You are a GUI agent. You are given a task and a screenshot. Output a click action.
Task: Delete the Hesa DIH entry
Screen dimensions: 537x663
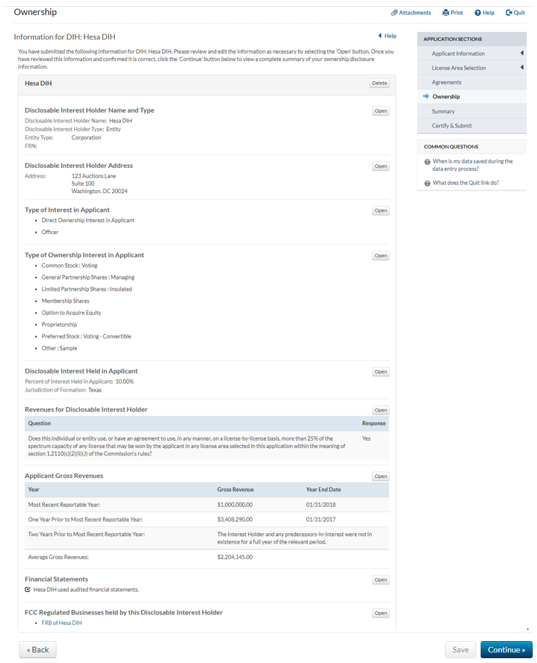click(x=379, y=83)
